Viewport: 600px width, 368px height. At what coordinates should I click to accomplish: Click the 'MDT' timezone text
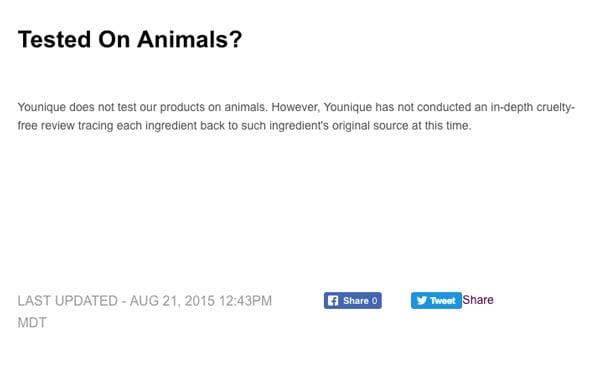[32, 322]
